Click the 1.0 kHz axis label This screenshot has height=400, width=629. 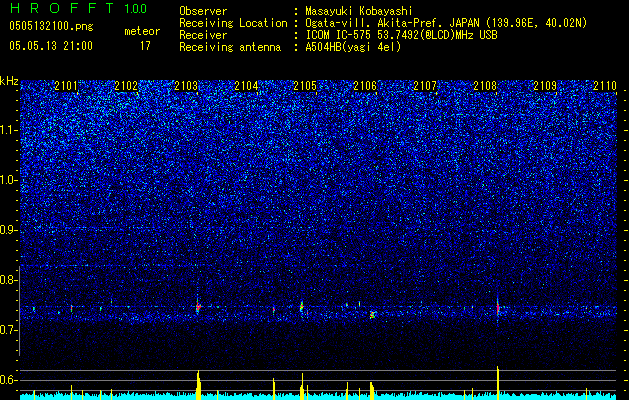tap(9, 180)
